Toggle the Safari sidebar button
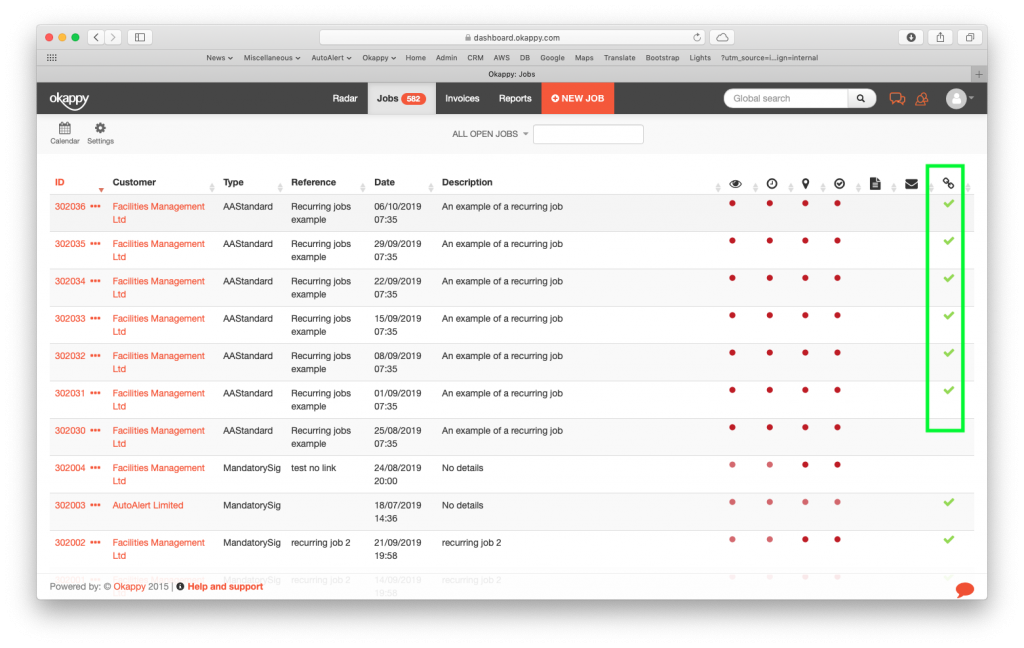Image resolution: width=1024 pixels, height=648 pixels. [140, 37]
